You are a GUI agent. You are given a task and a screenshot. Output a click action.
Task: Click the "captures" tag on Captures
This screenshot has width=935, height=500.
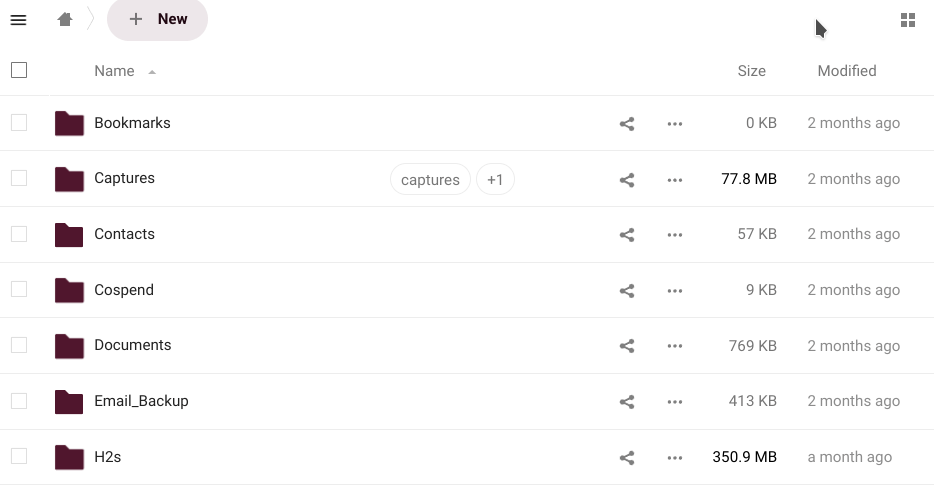(x=430, y=180)
